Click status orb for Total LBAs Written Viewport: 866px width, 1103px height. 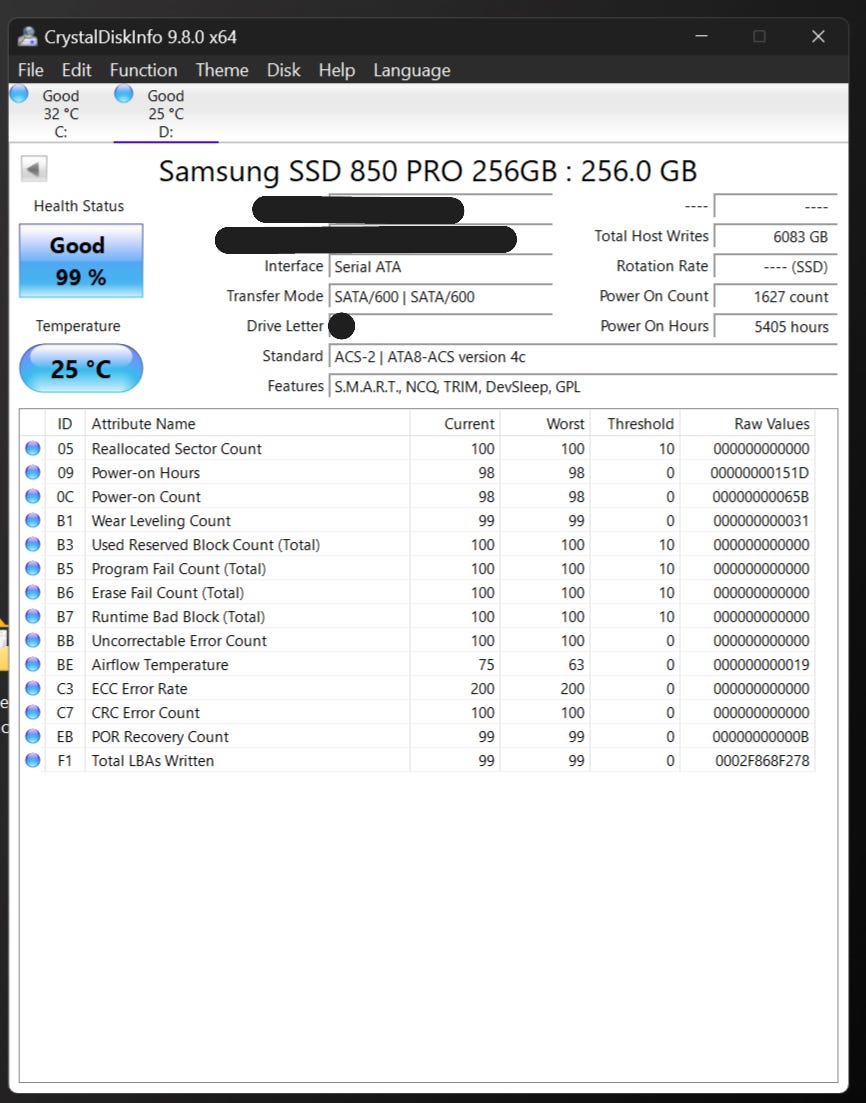[x=32, y=760]
